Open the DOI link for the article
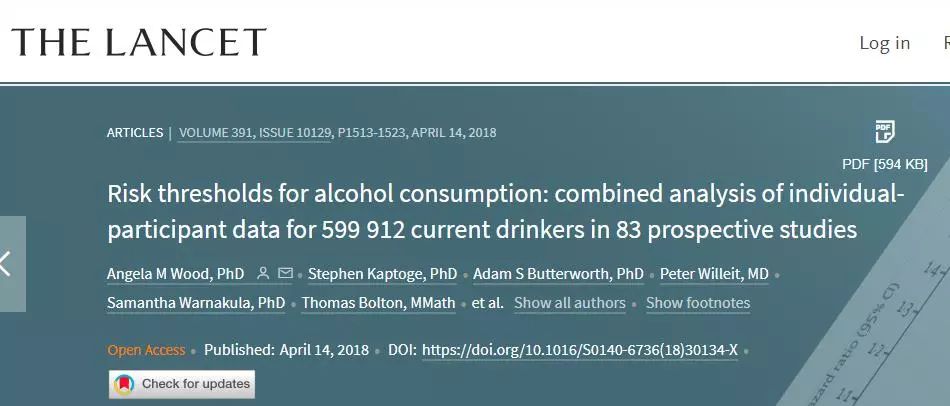Viewport: 950px width, 406px height. click(580, 350)
